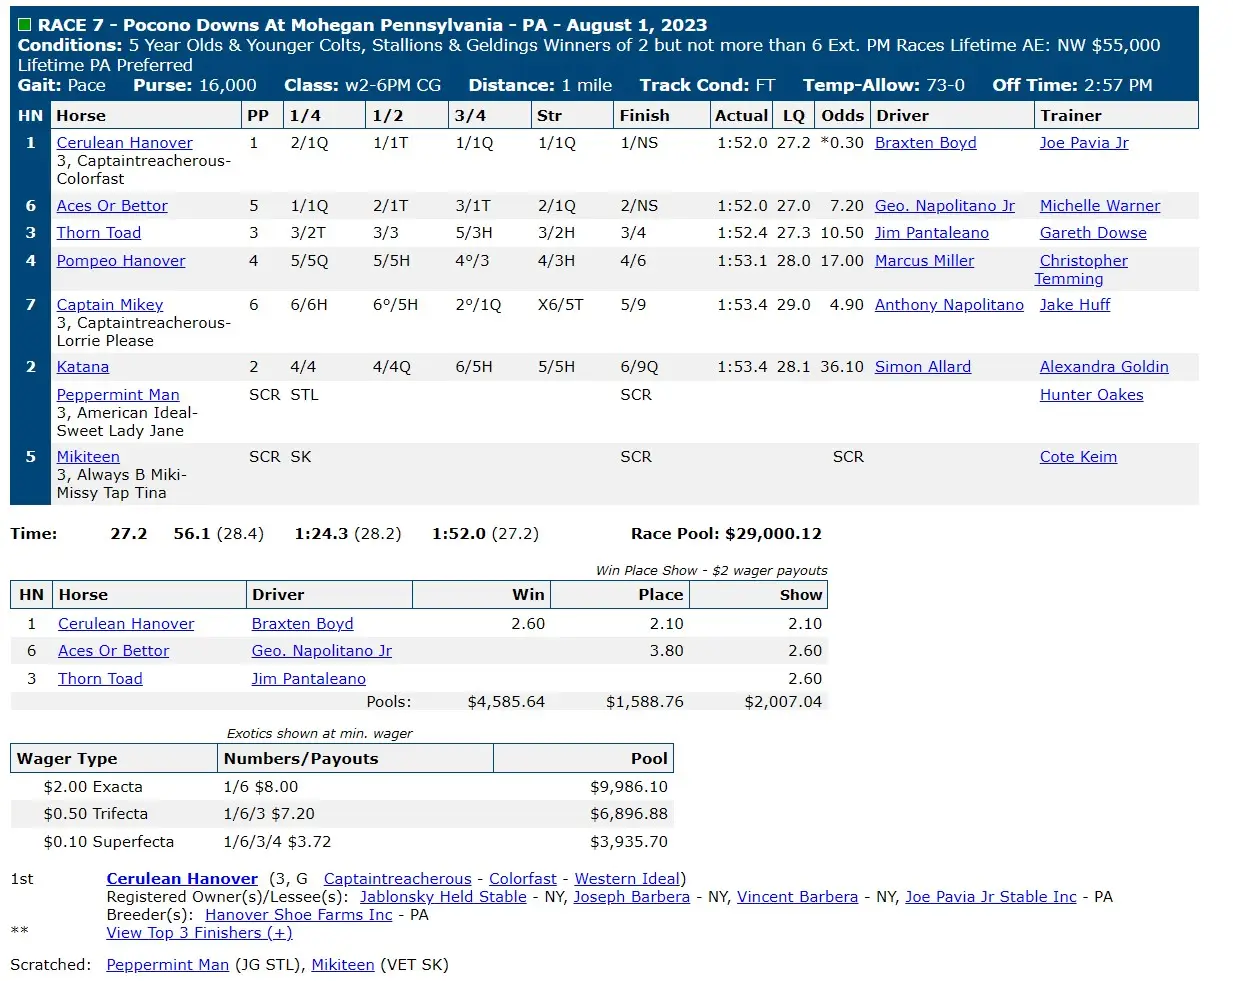Open driver Anthony Napolitano page
The width and height of the screenshot is (1233, 981).
click(x=950, y=305)
